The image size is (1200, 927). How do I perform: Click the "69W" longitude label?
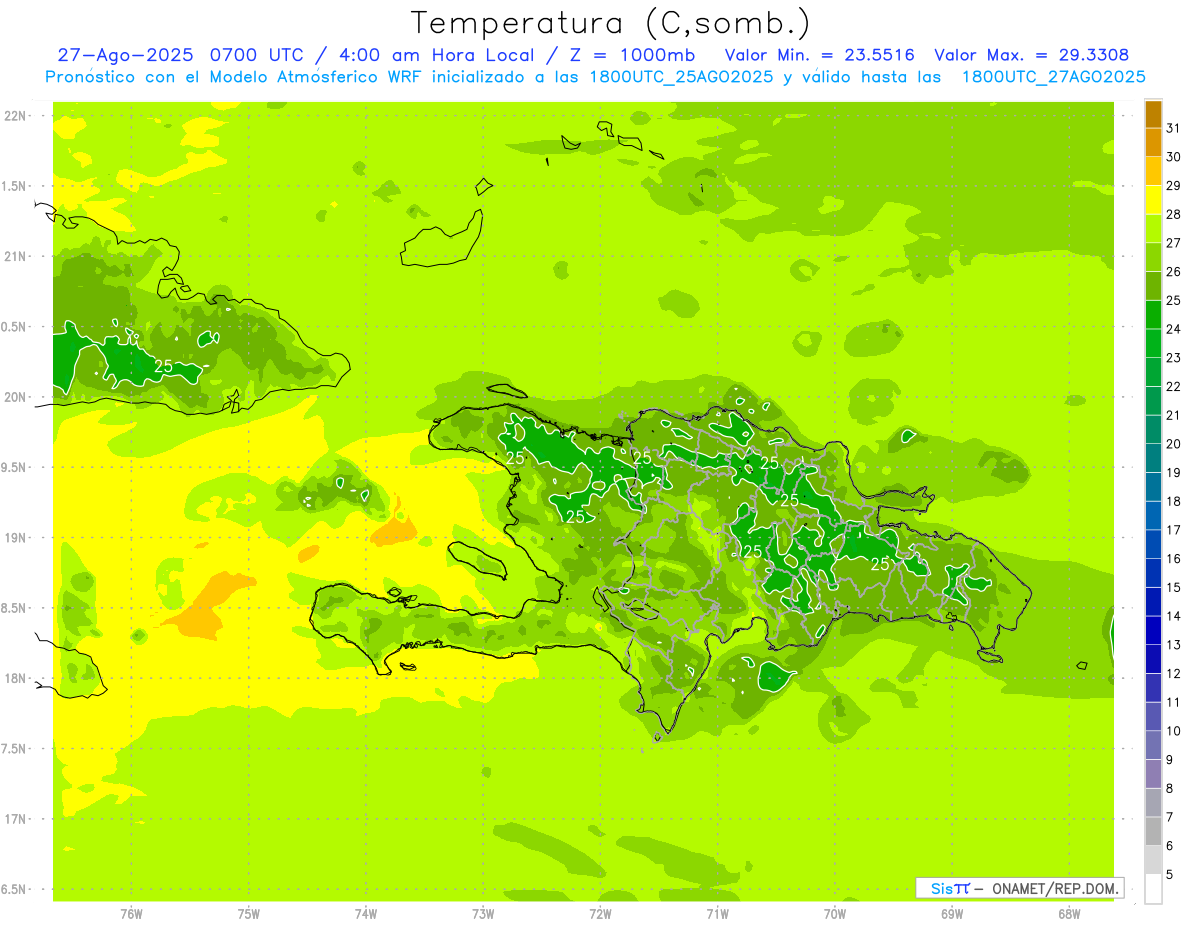pos(952,913)
